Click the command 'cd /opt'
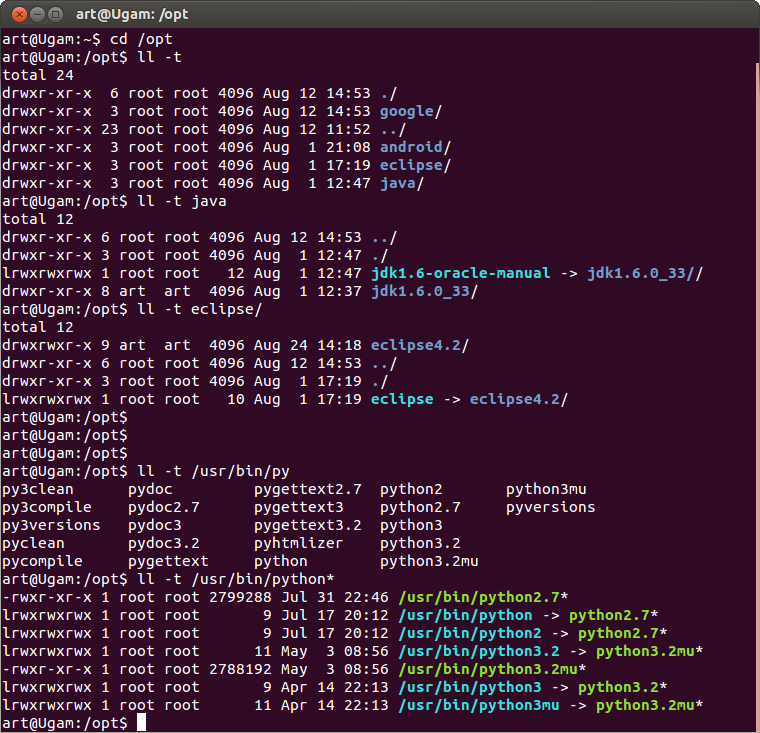 (x=141, y=39)
